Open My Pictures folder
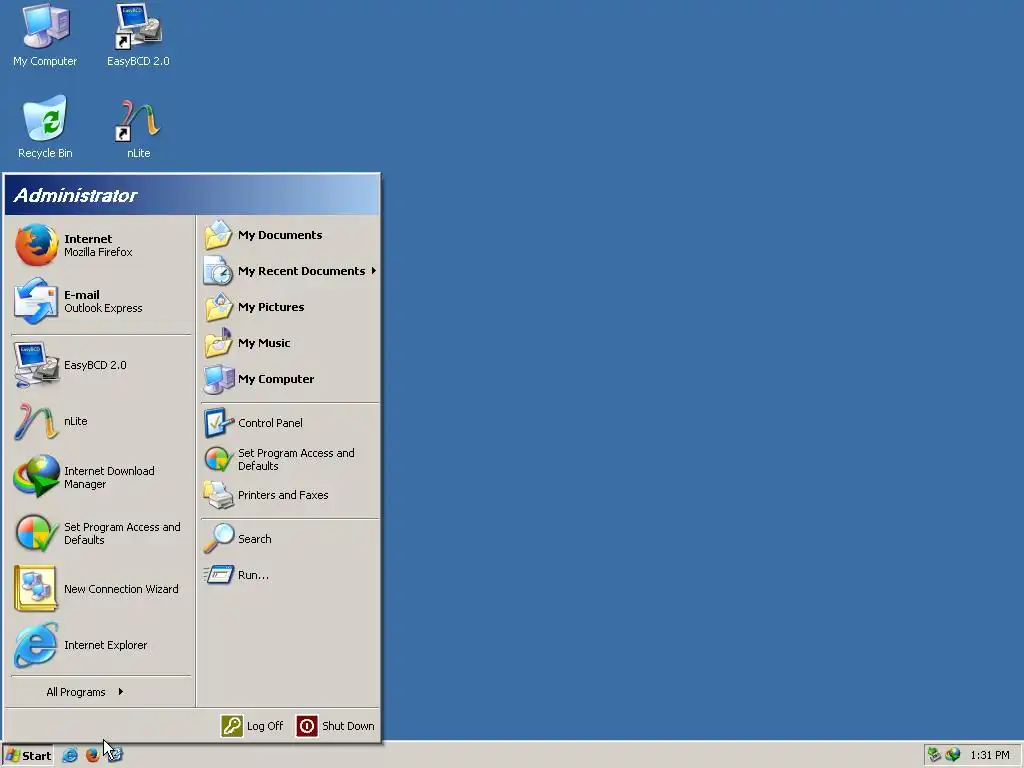 290,307
